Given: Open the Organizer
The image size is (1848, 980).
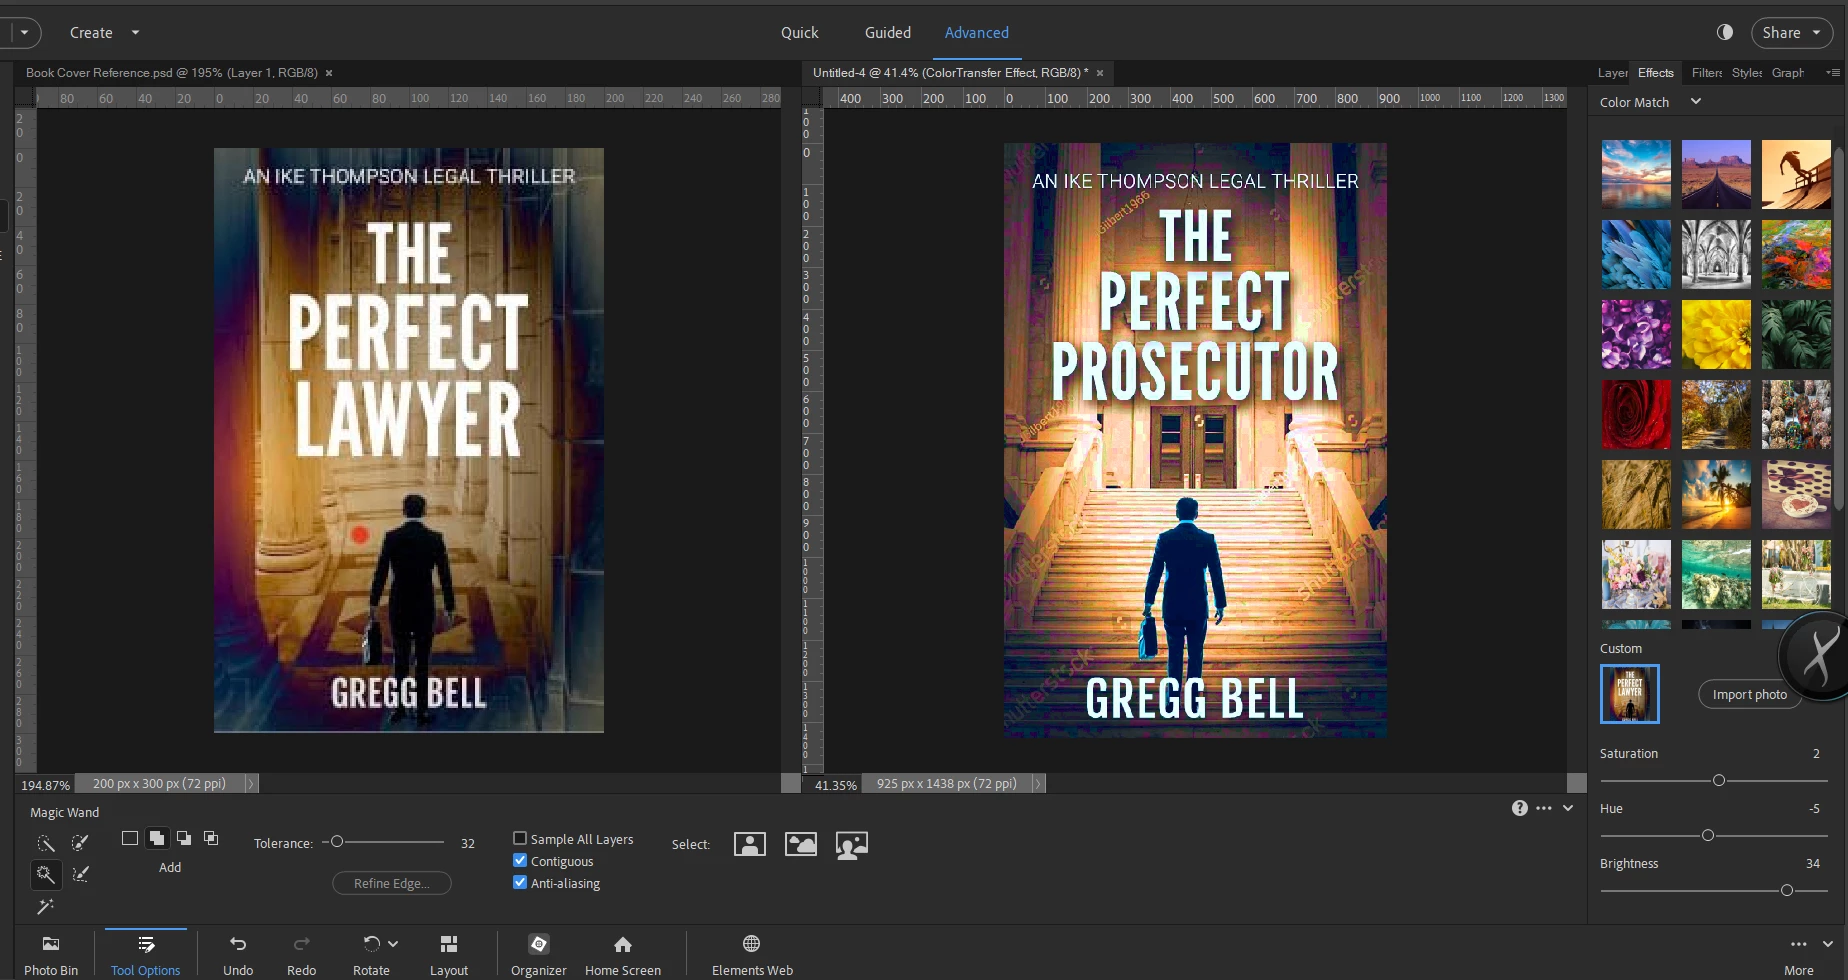Looking at the screenshot, I should click(x=538, y=955).
